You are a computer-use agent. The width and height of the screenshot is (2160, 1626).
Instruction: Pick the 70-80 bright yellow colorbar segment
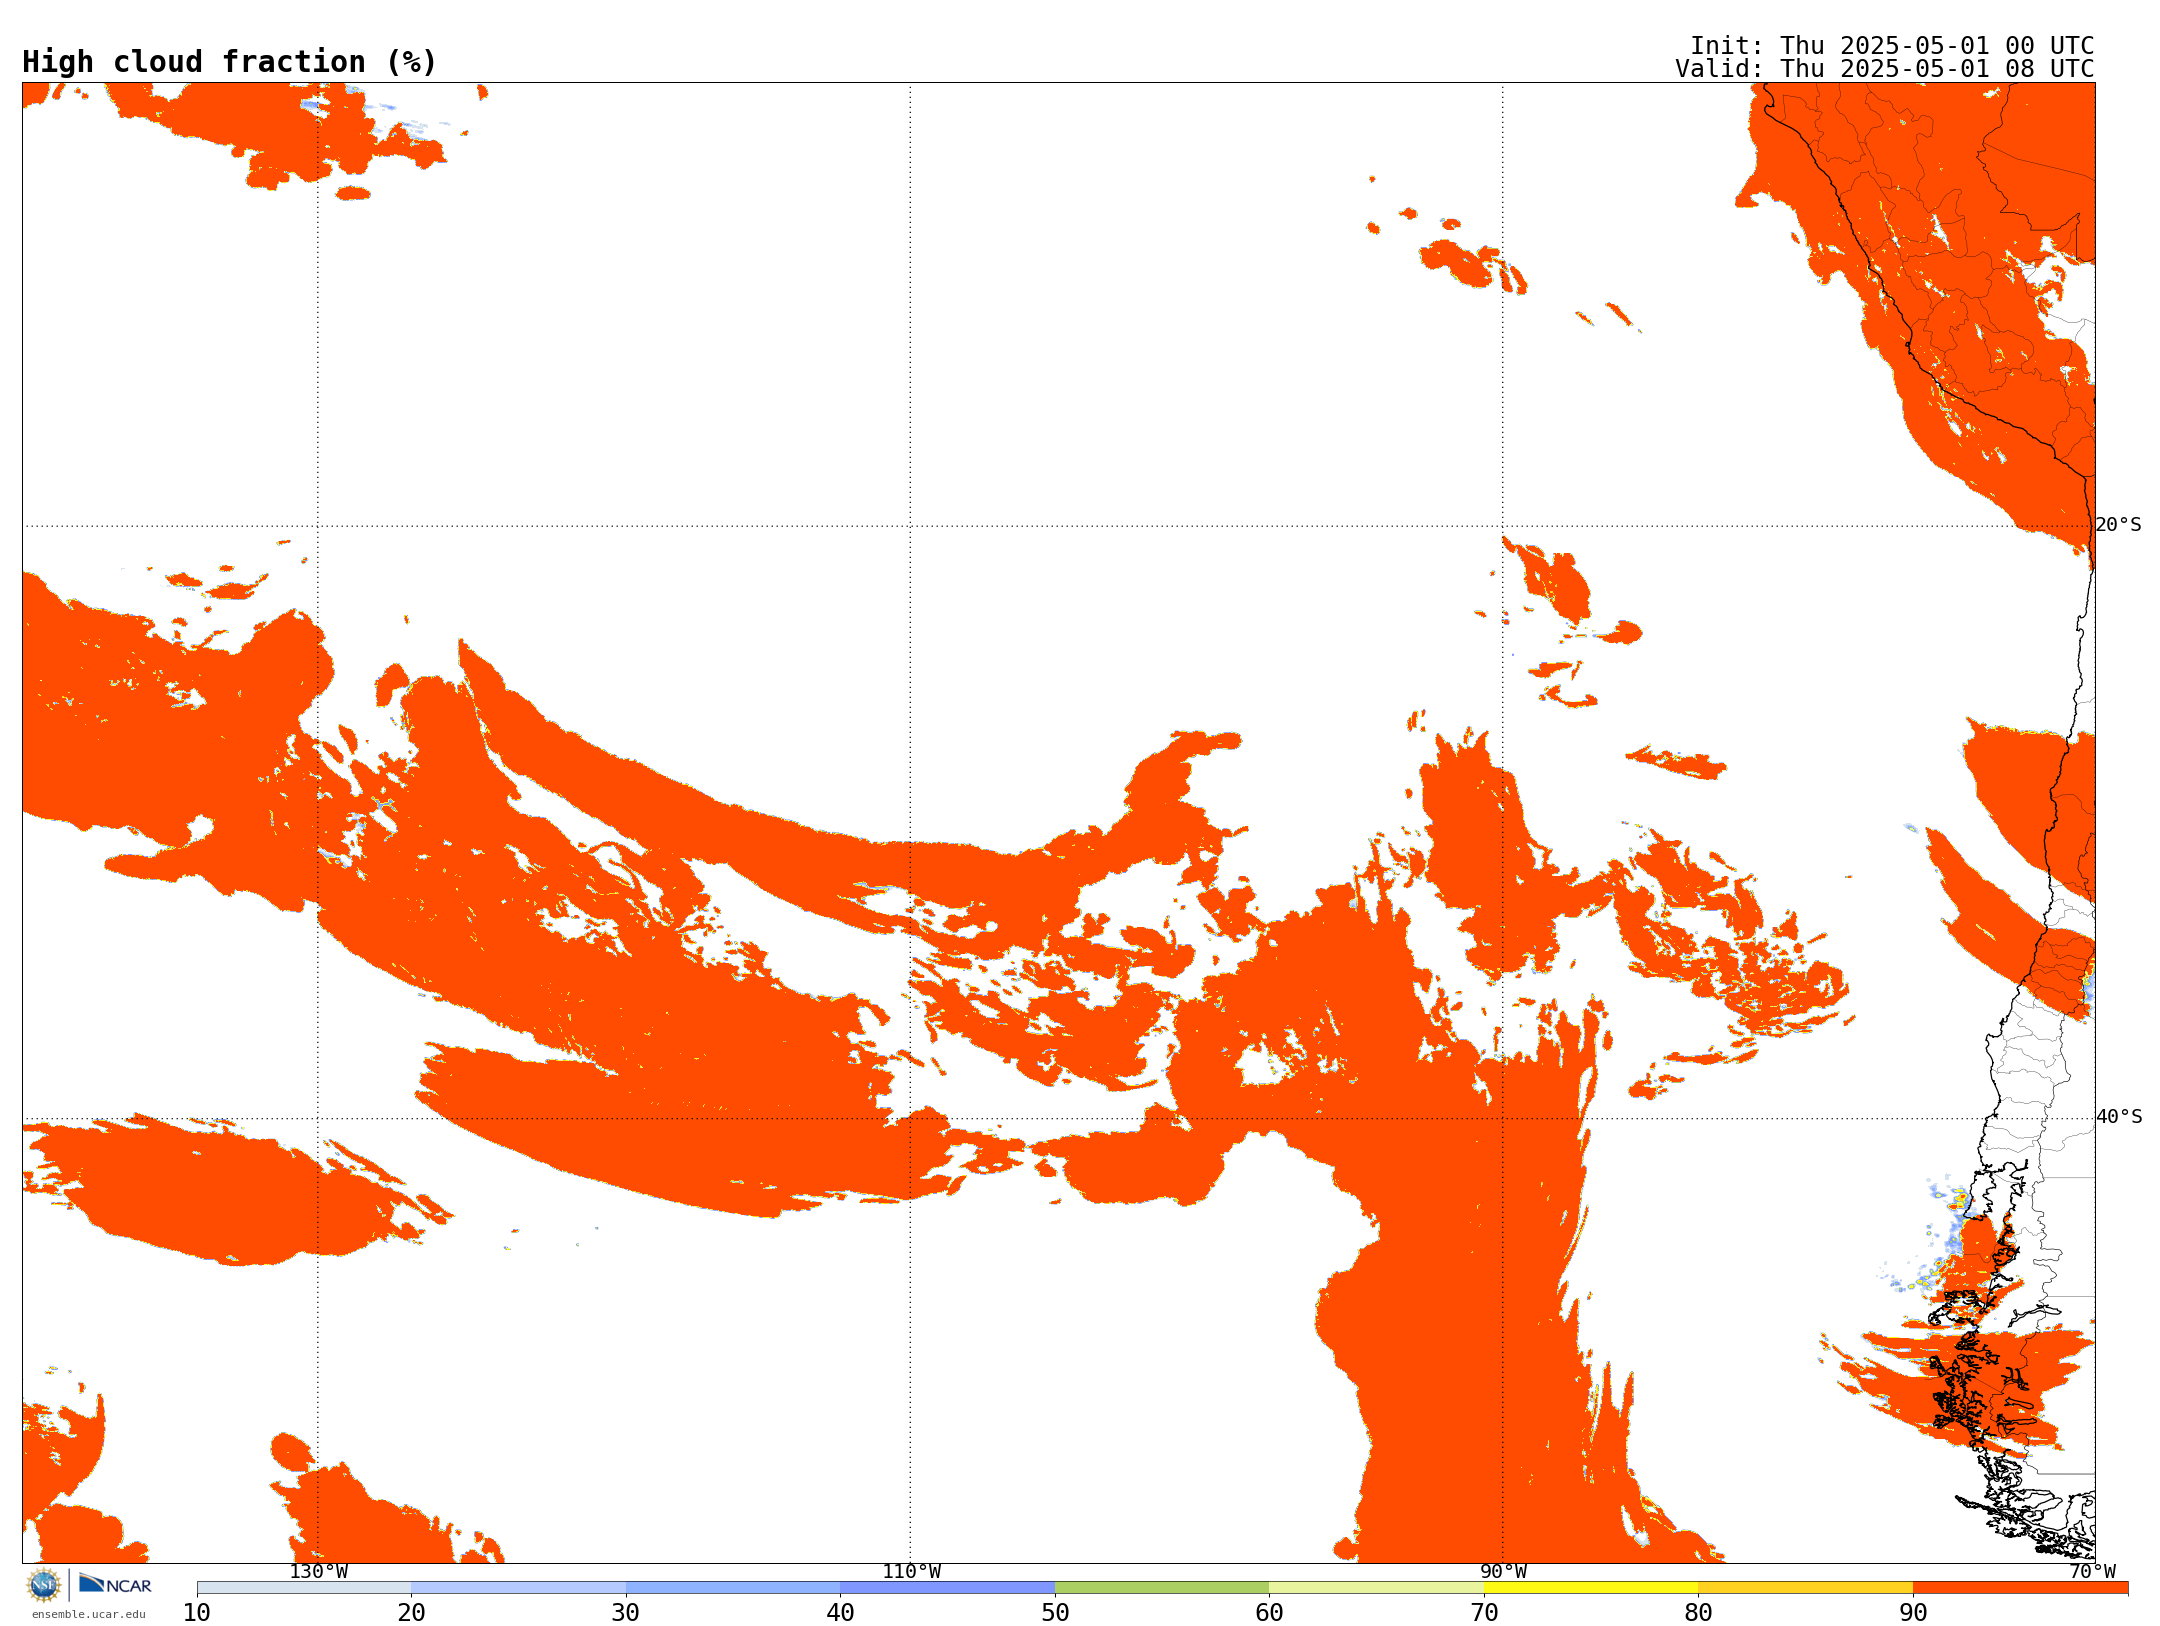(x=1591, y=1588)
